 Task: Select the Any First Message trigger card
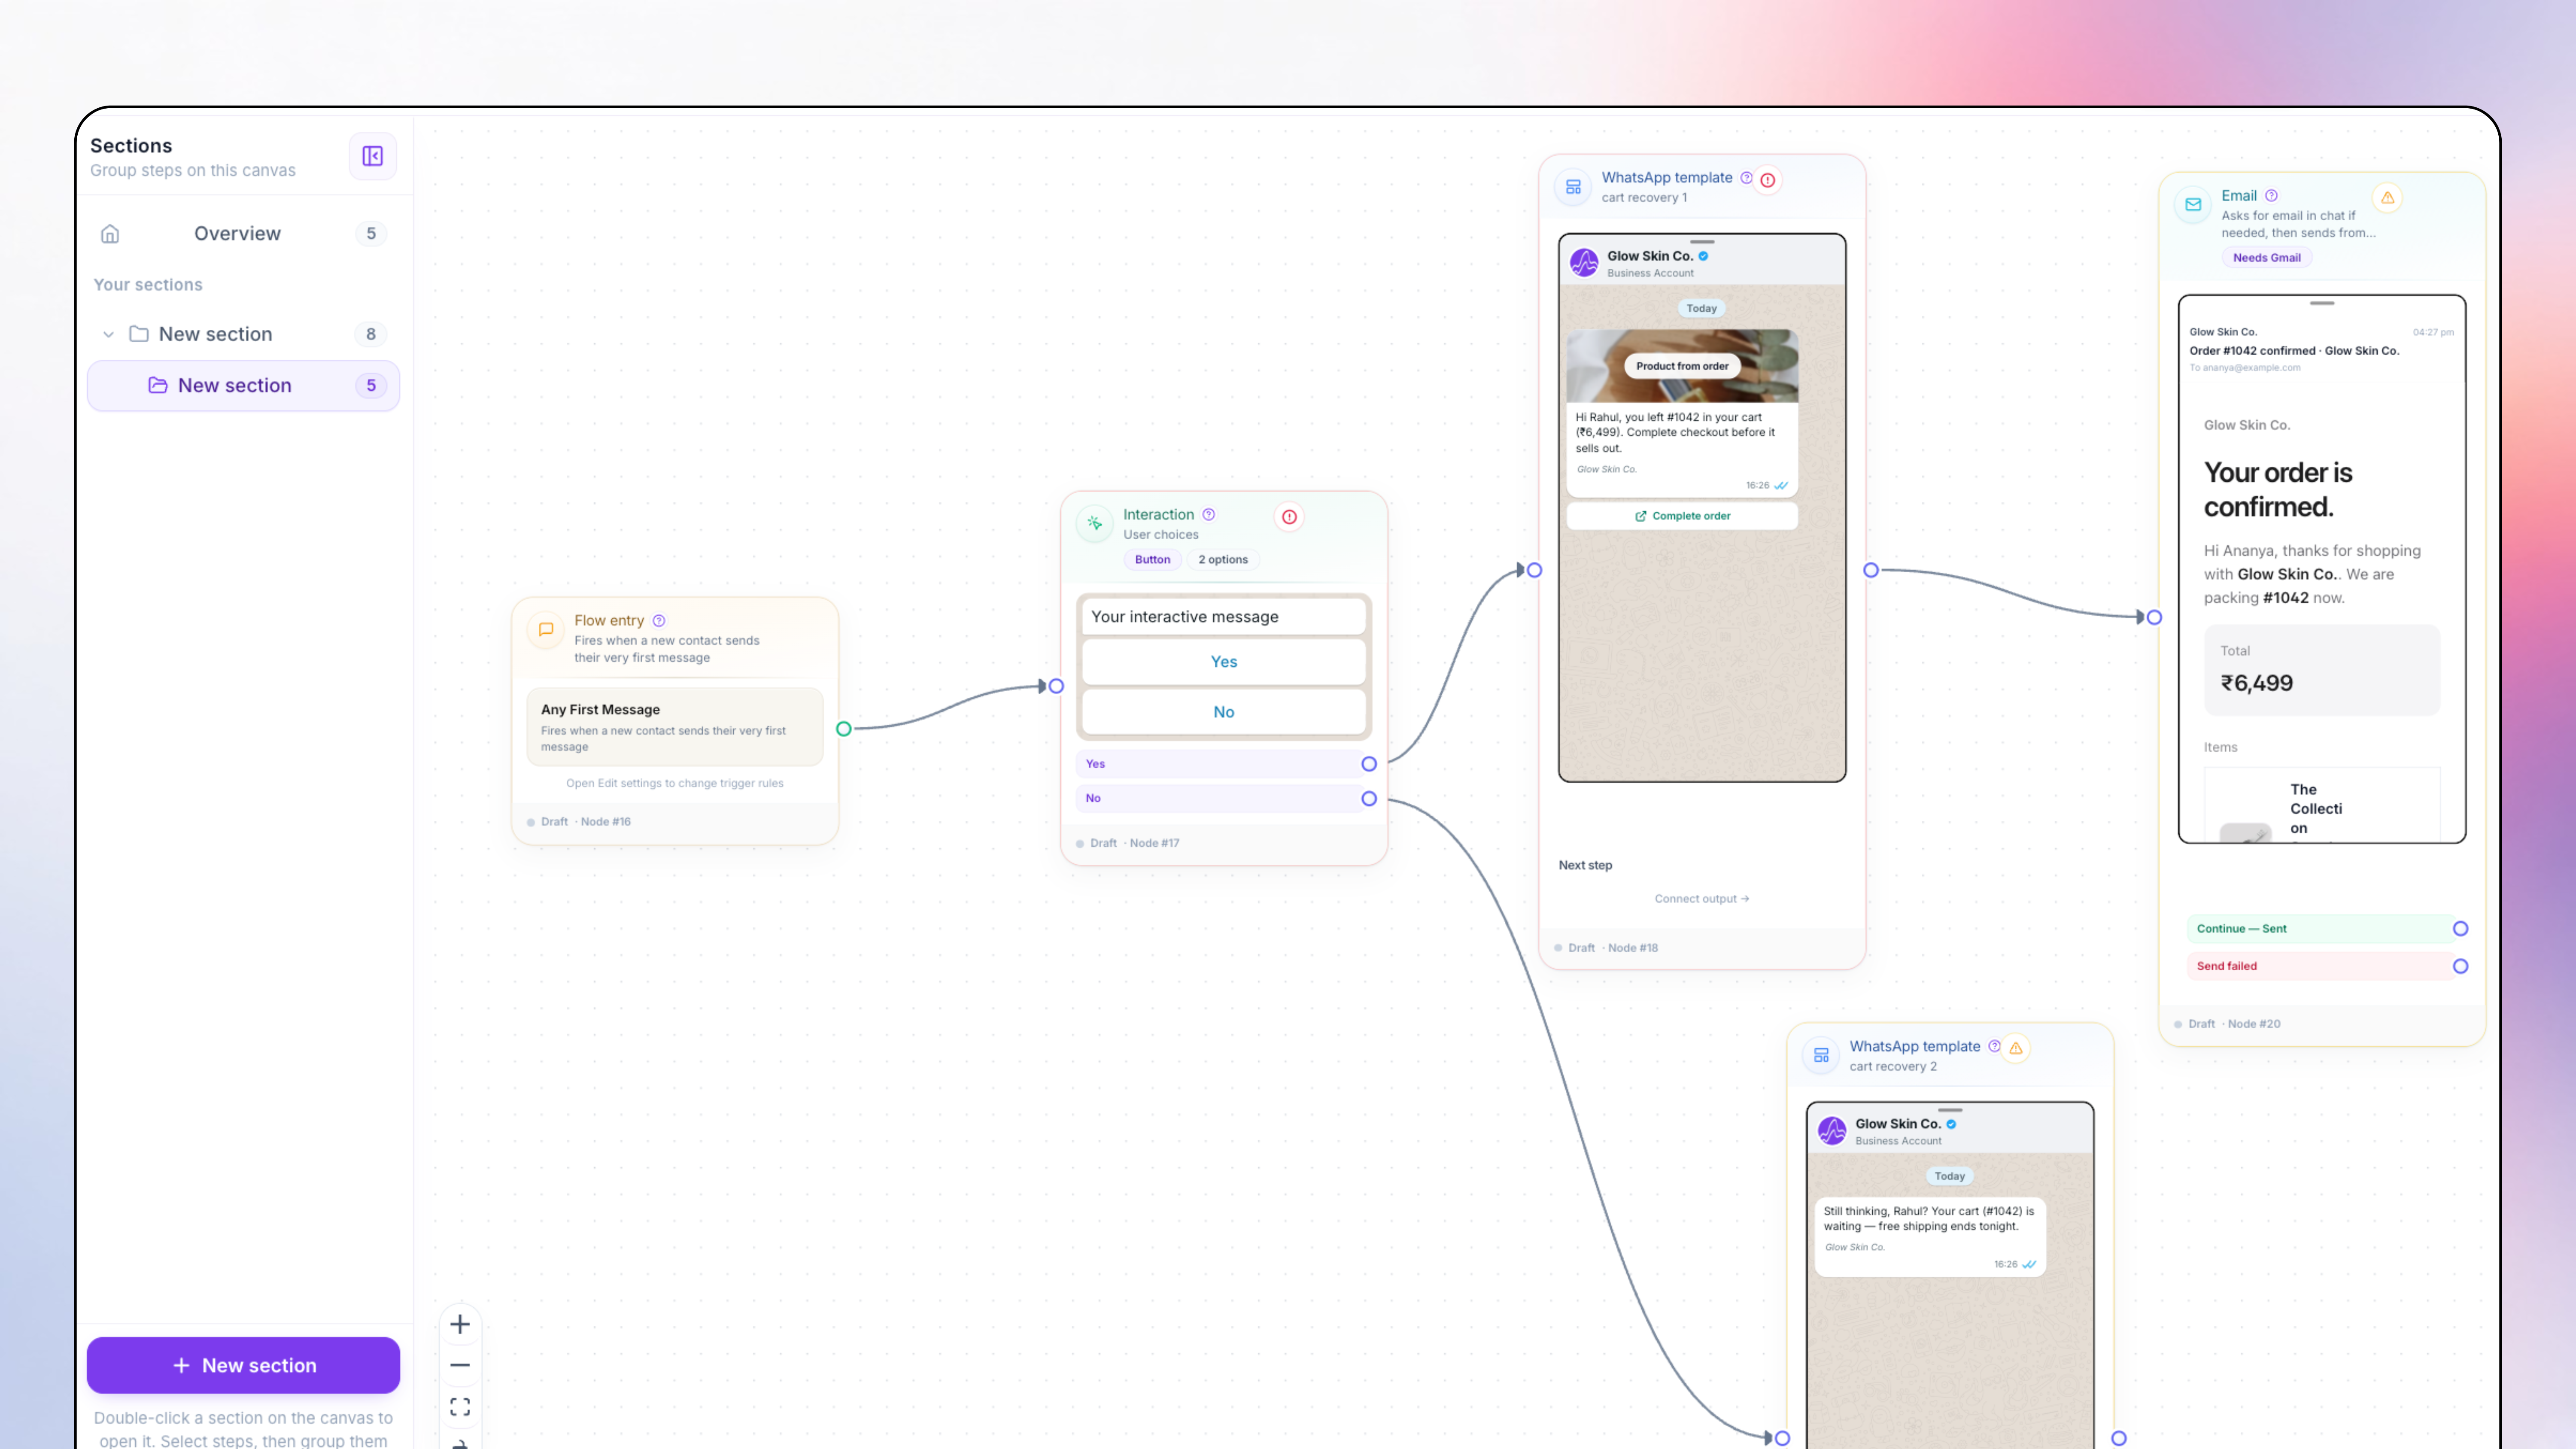(675, 727)
